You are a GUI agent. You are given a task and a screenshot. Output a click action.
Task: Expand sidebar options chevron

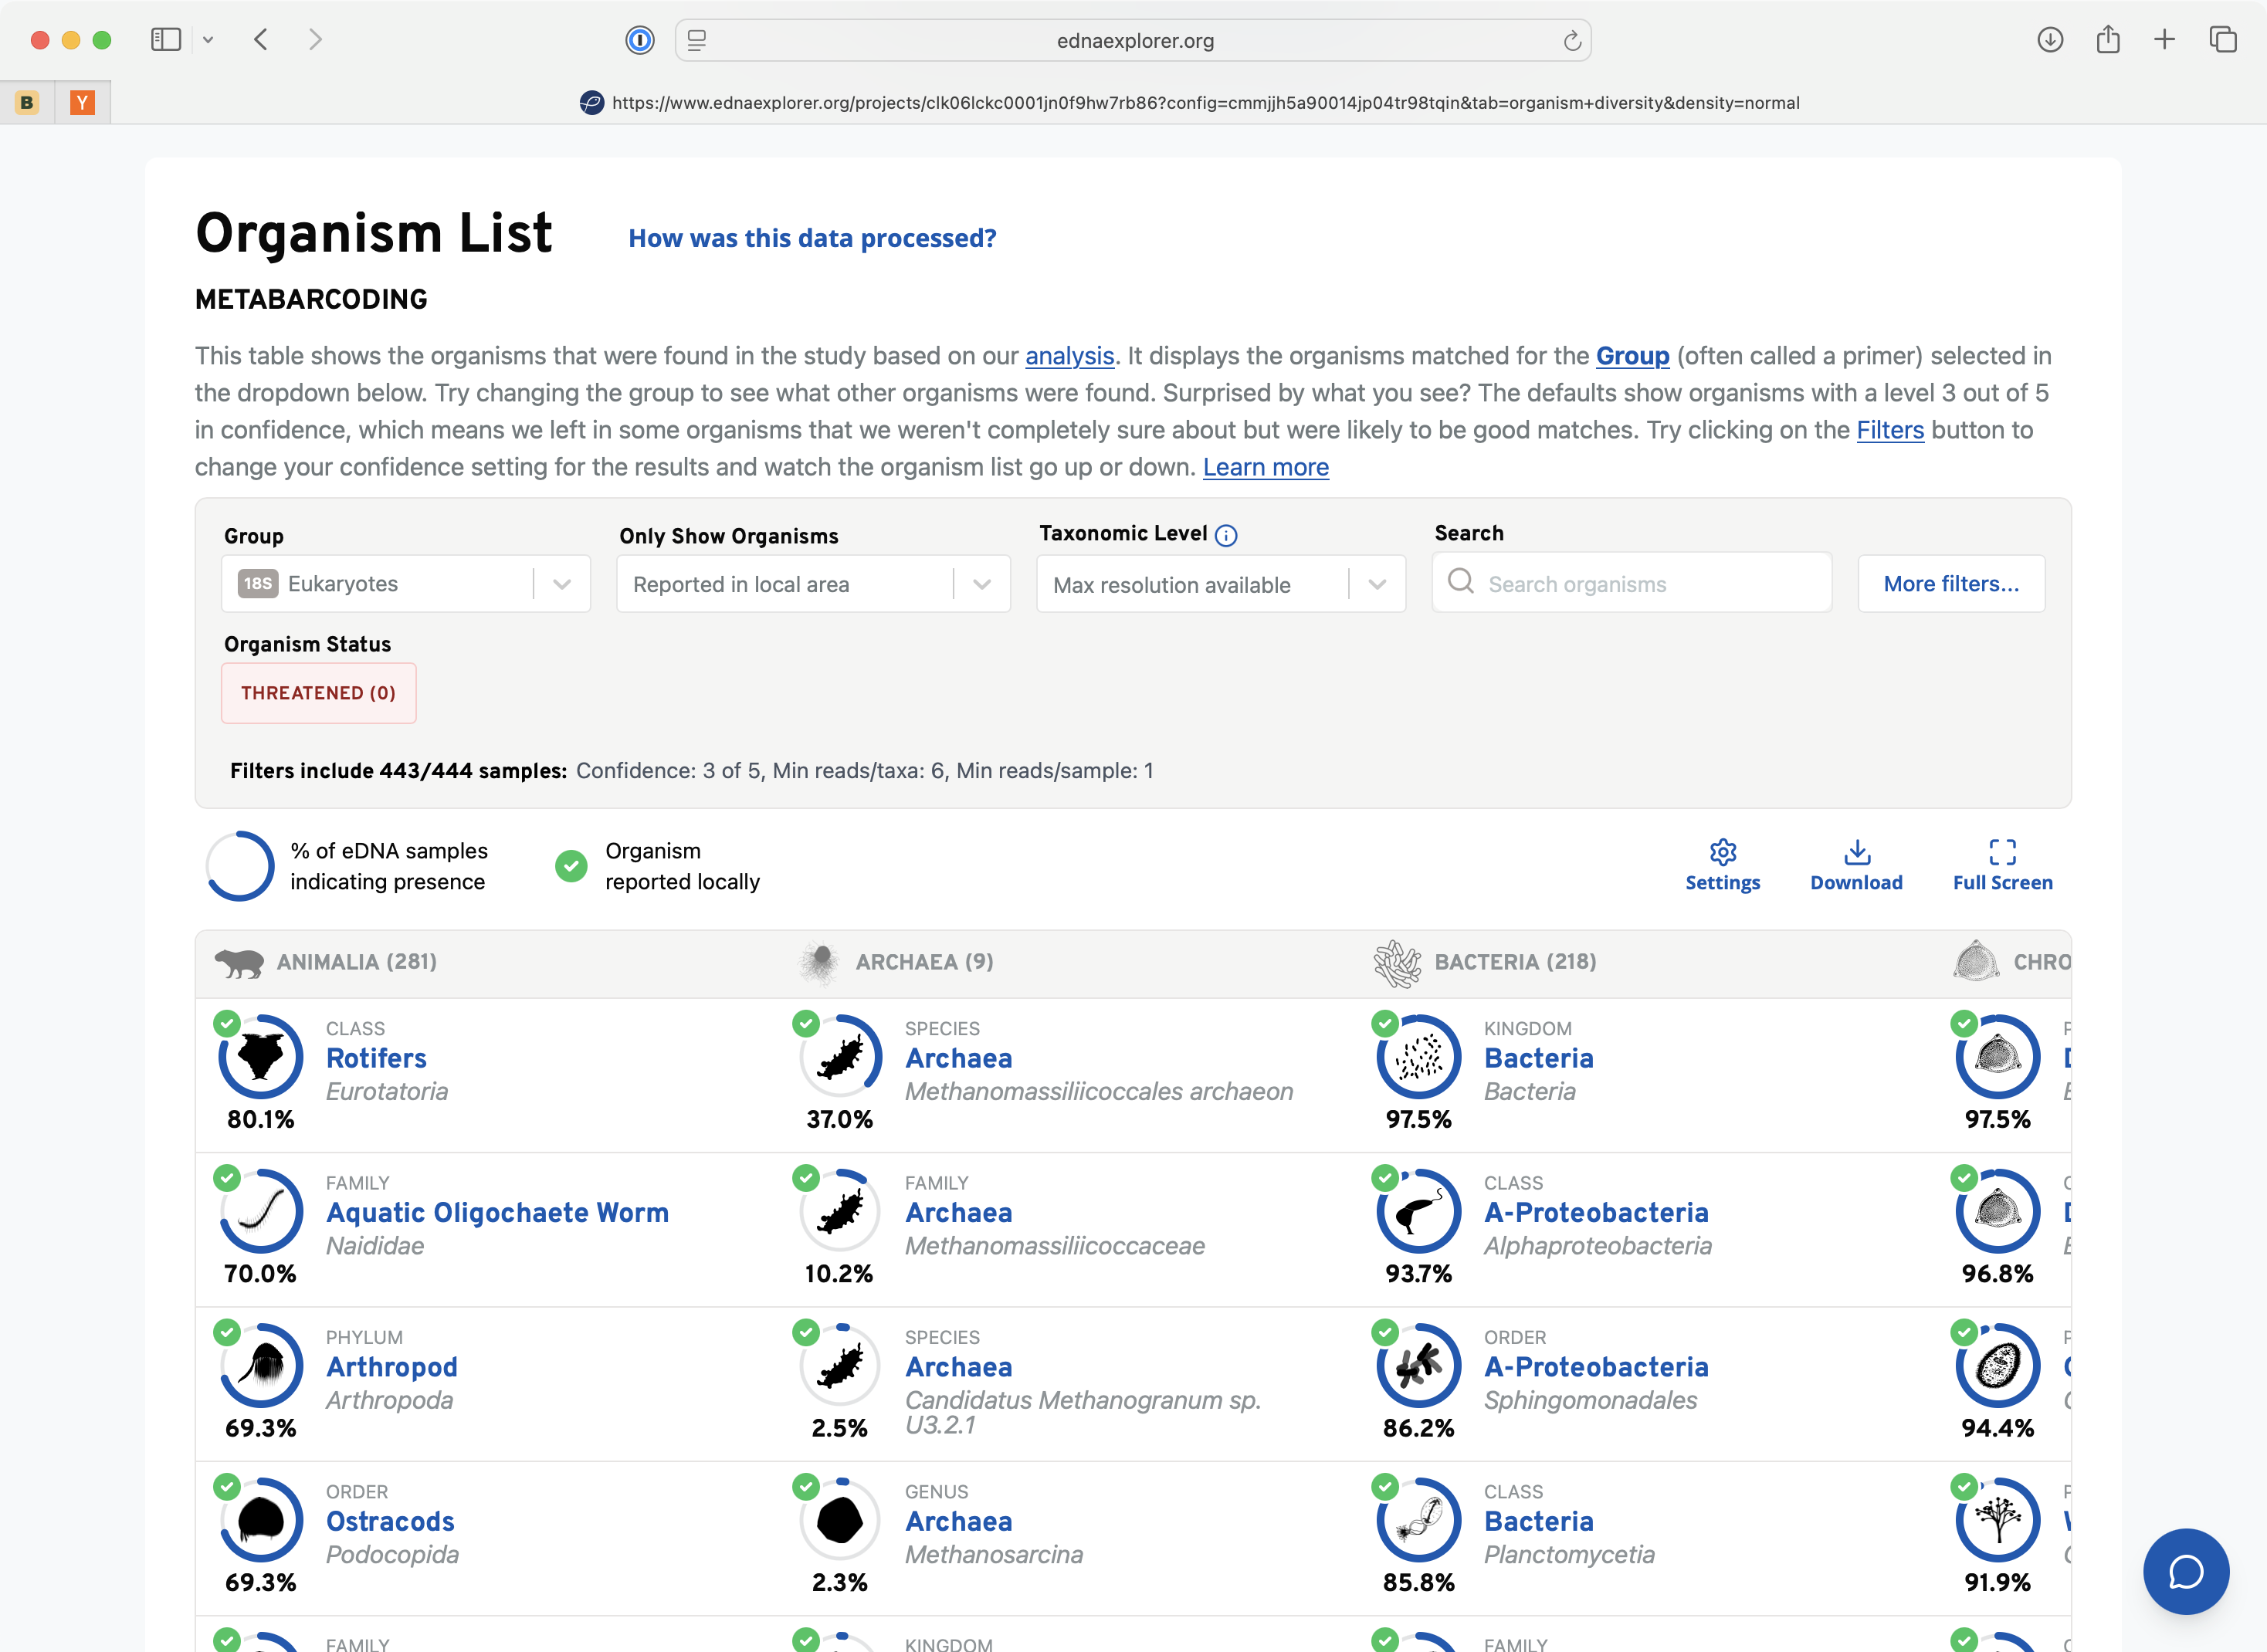click(208, 40)
